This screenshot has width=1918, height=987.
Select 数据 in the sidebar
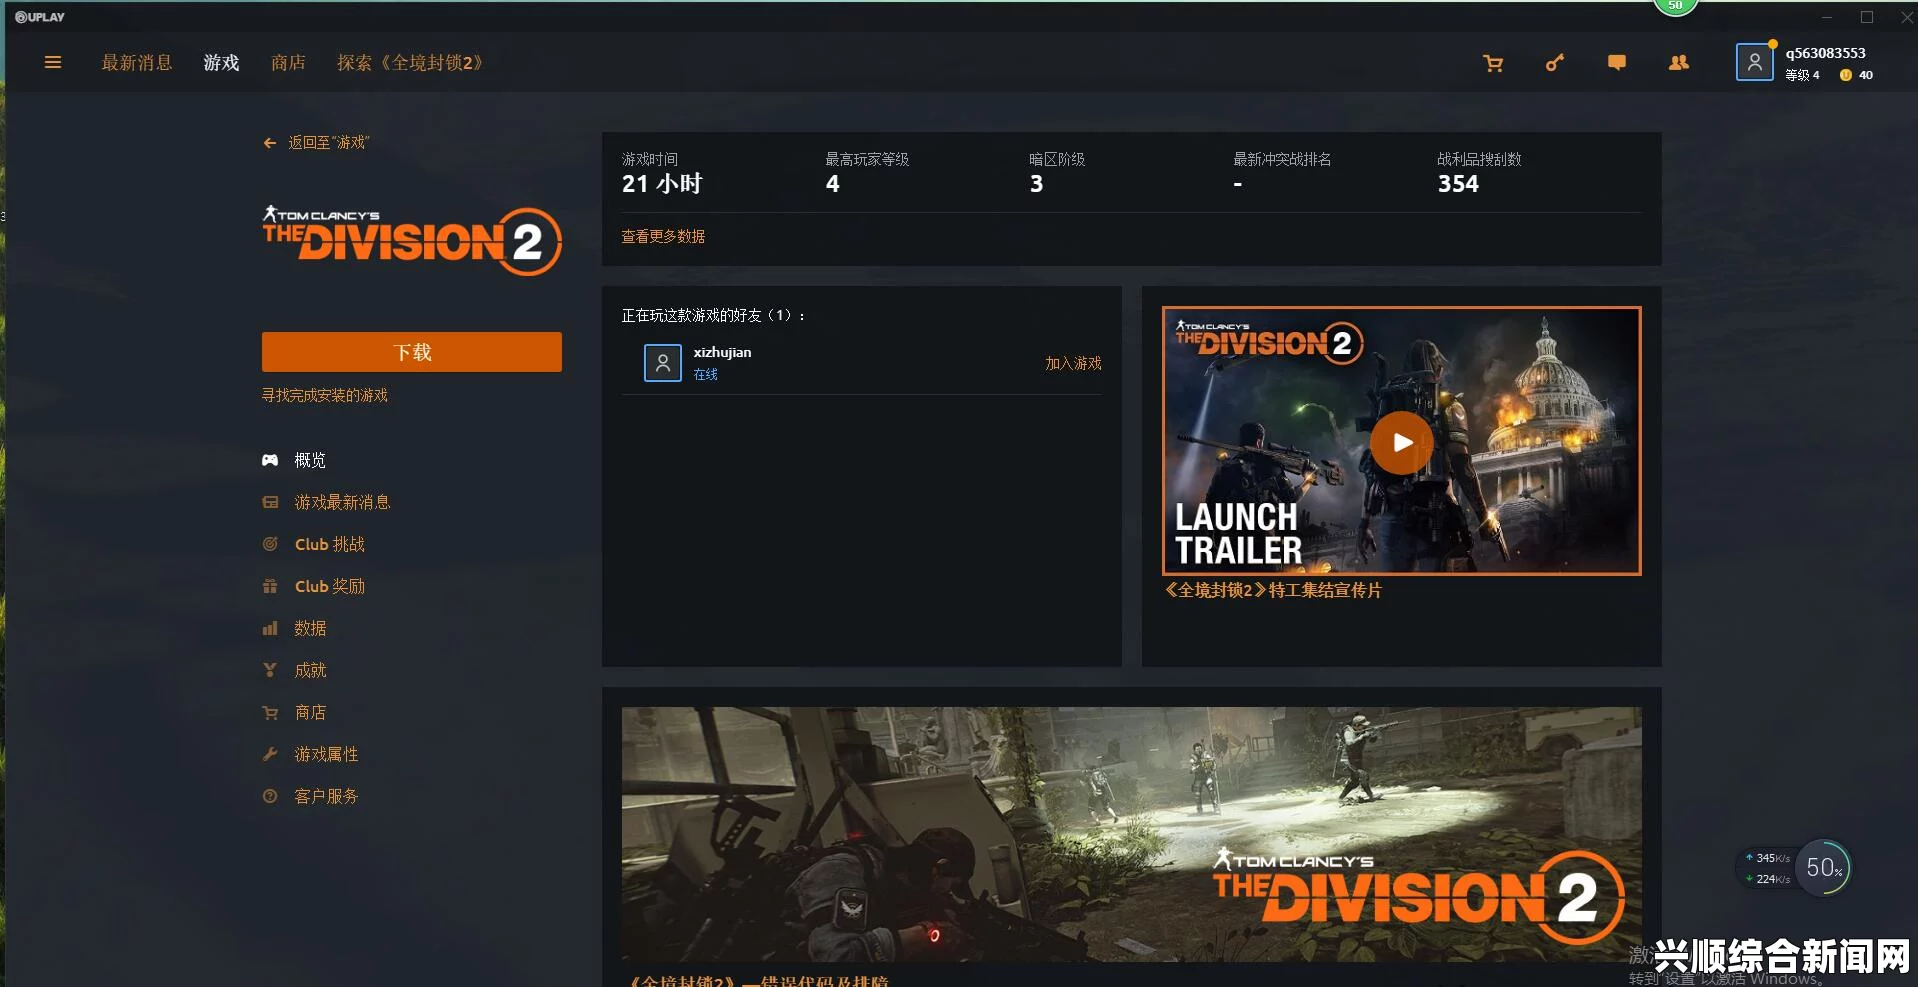(310, 628)
